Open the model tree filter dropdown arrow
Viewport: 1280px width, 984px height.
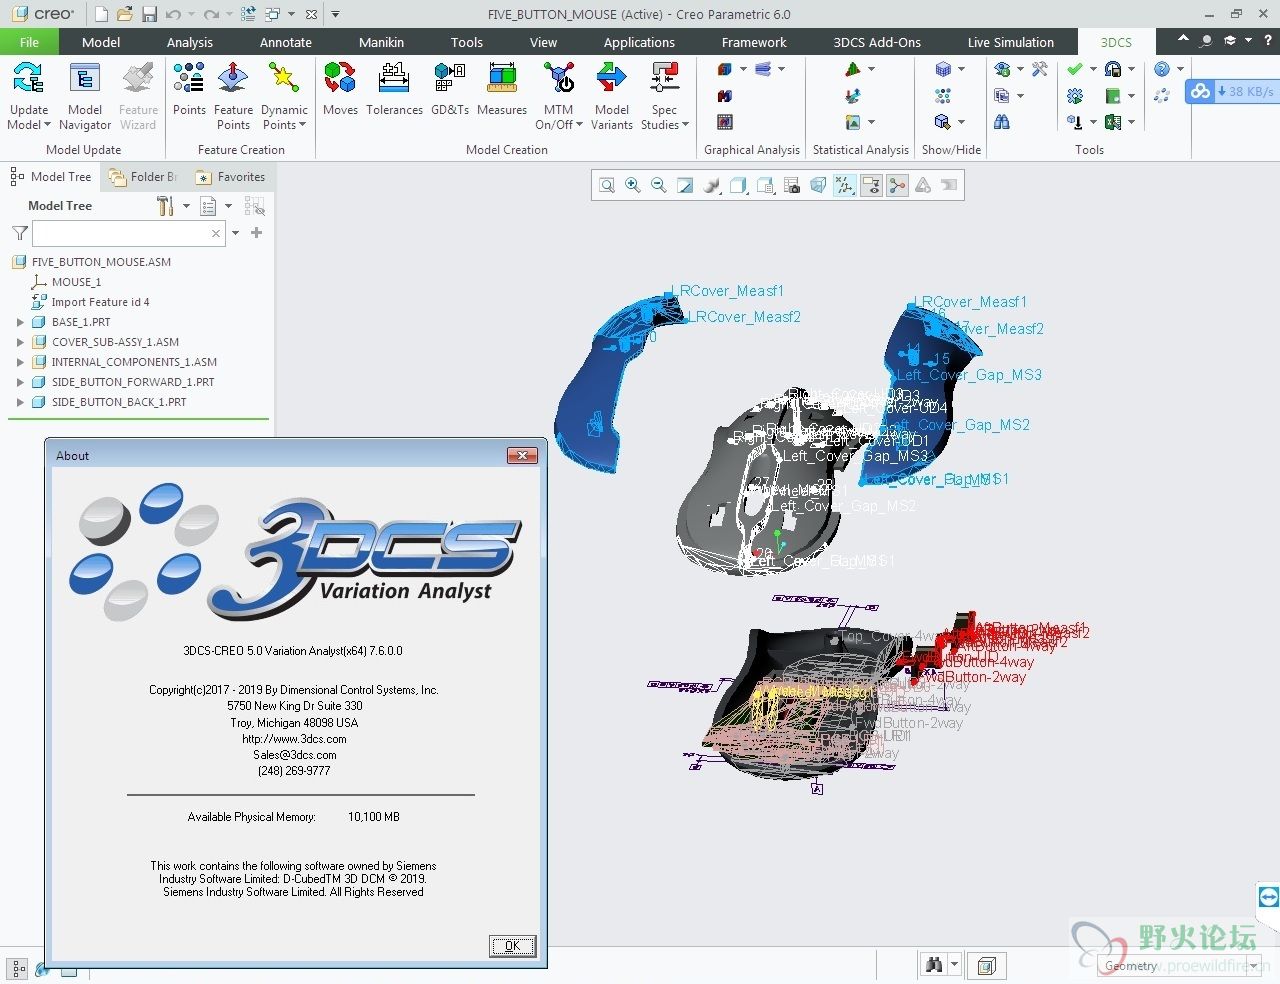tap(236, 233)
